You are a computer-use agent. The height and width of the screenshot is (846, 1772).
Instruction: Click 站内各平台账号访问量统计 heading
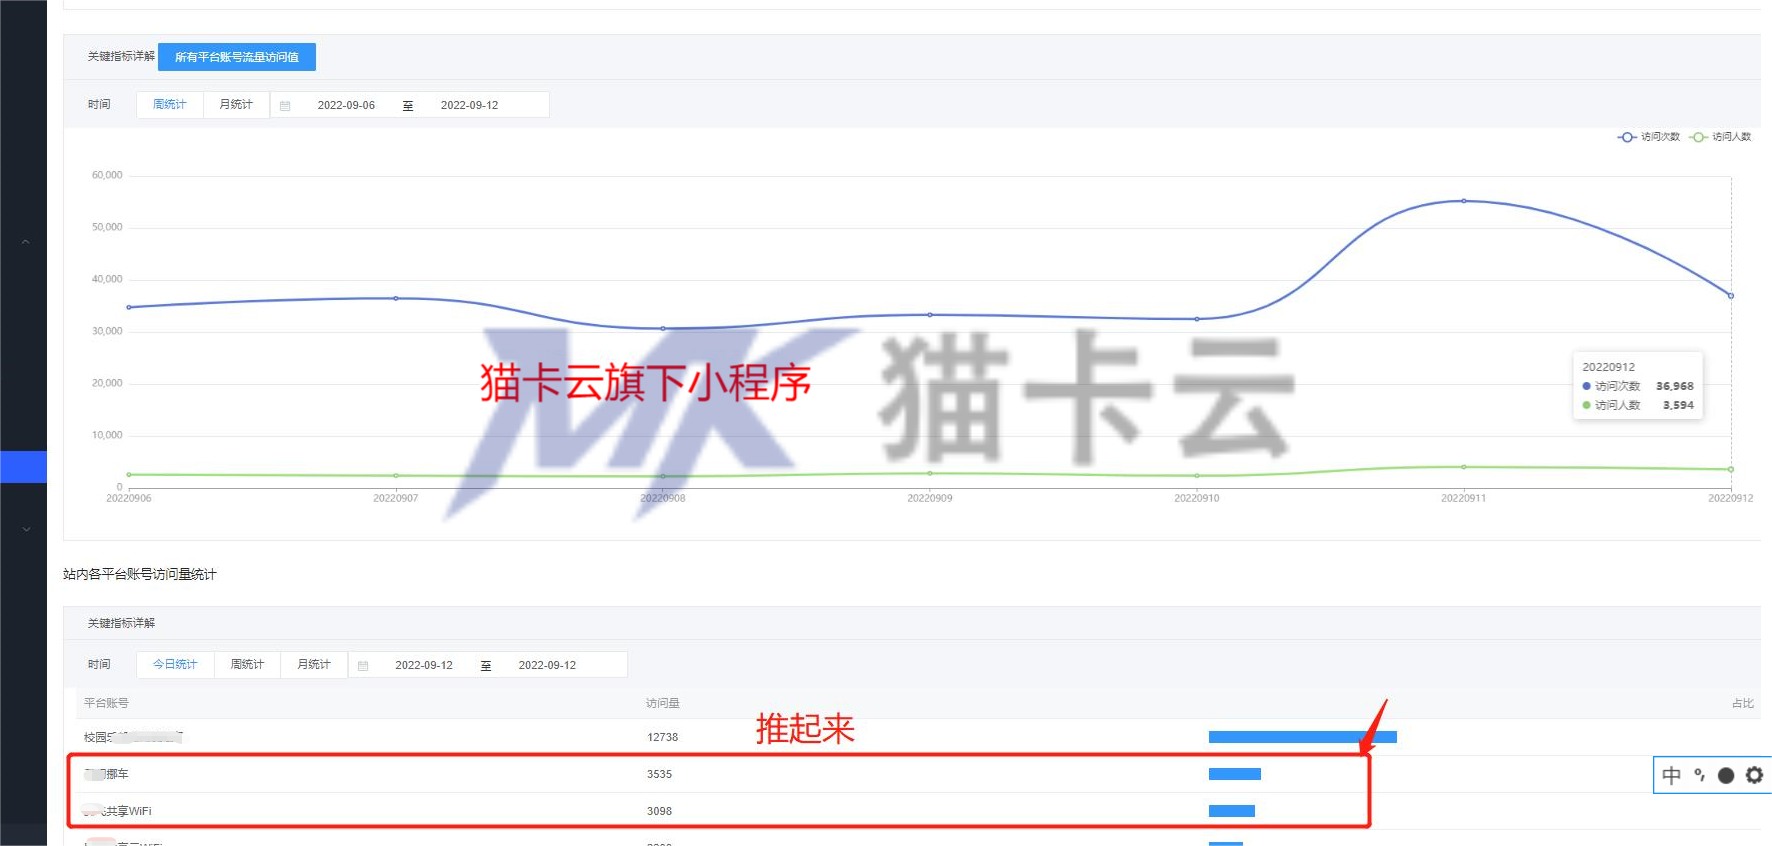[x=140, y=574]
